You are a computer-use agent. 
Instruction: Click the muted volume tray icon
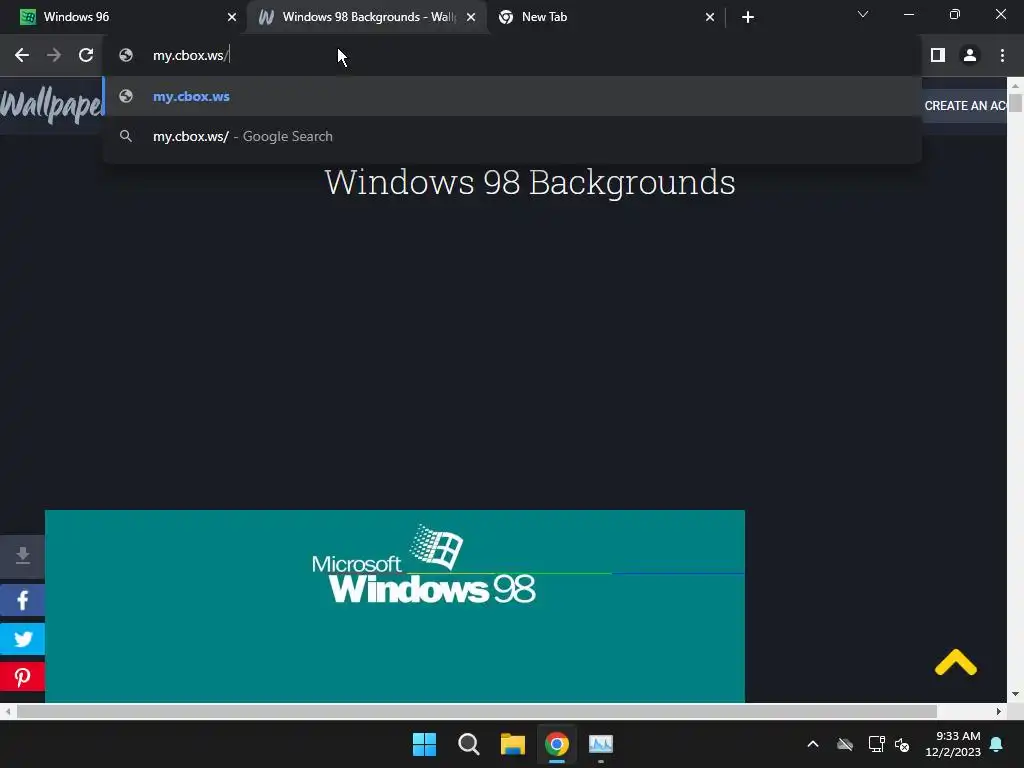click(903, 744)
